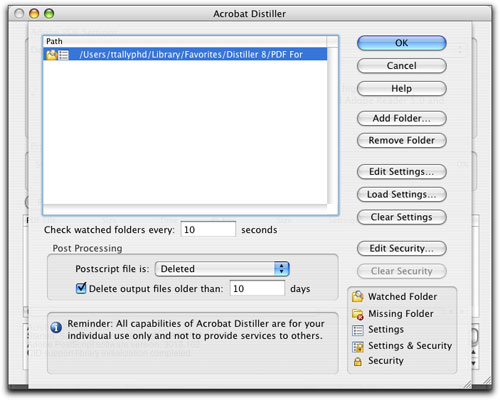The image size is (500, 400).
Task: Click Load Settings... button
Action: coord(401,194)
